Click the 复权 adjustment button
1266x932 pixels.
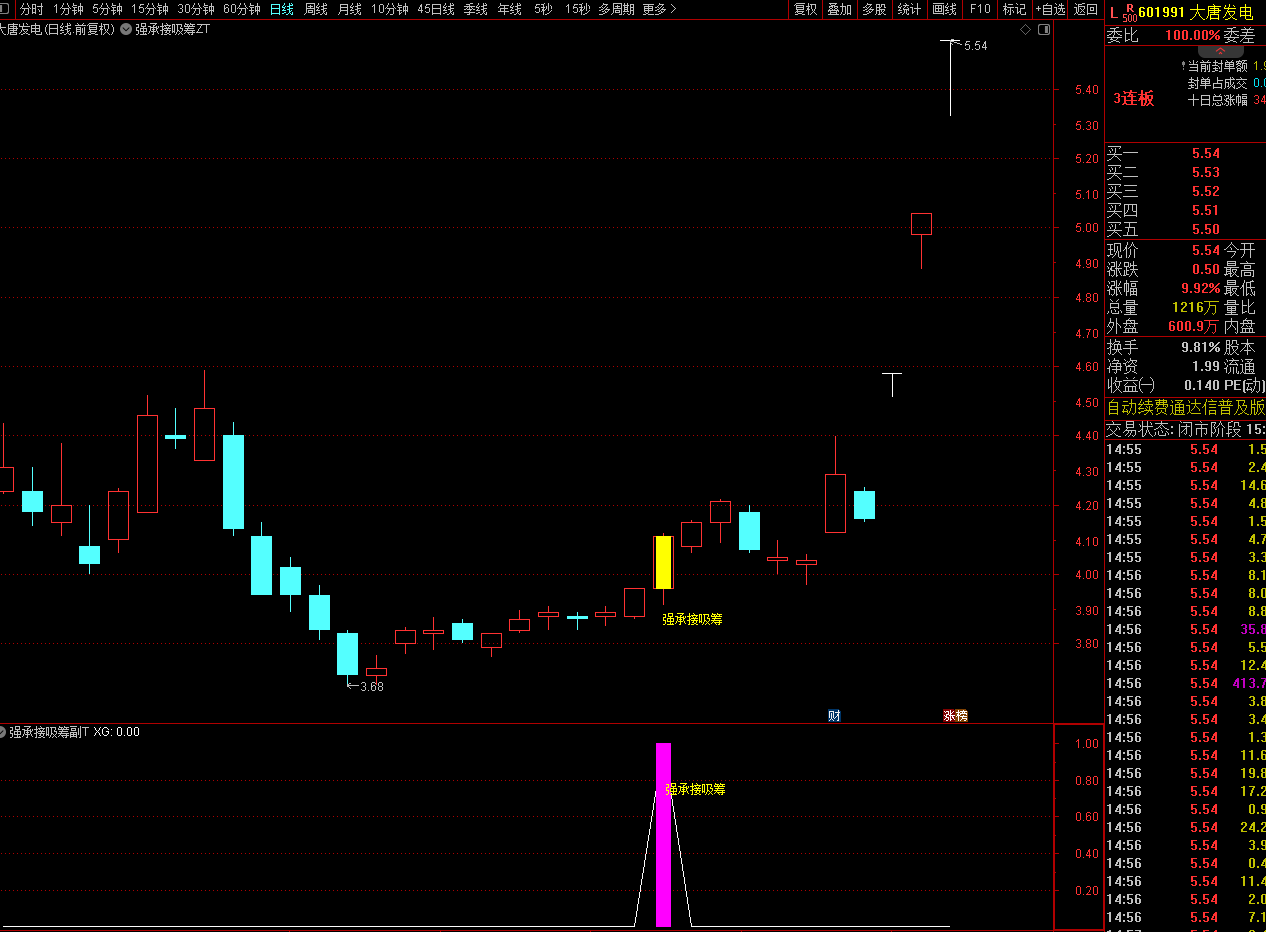[805, 9]
